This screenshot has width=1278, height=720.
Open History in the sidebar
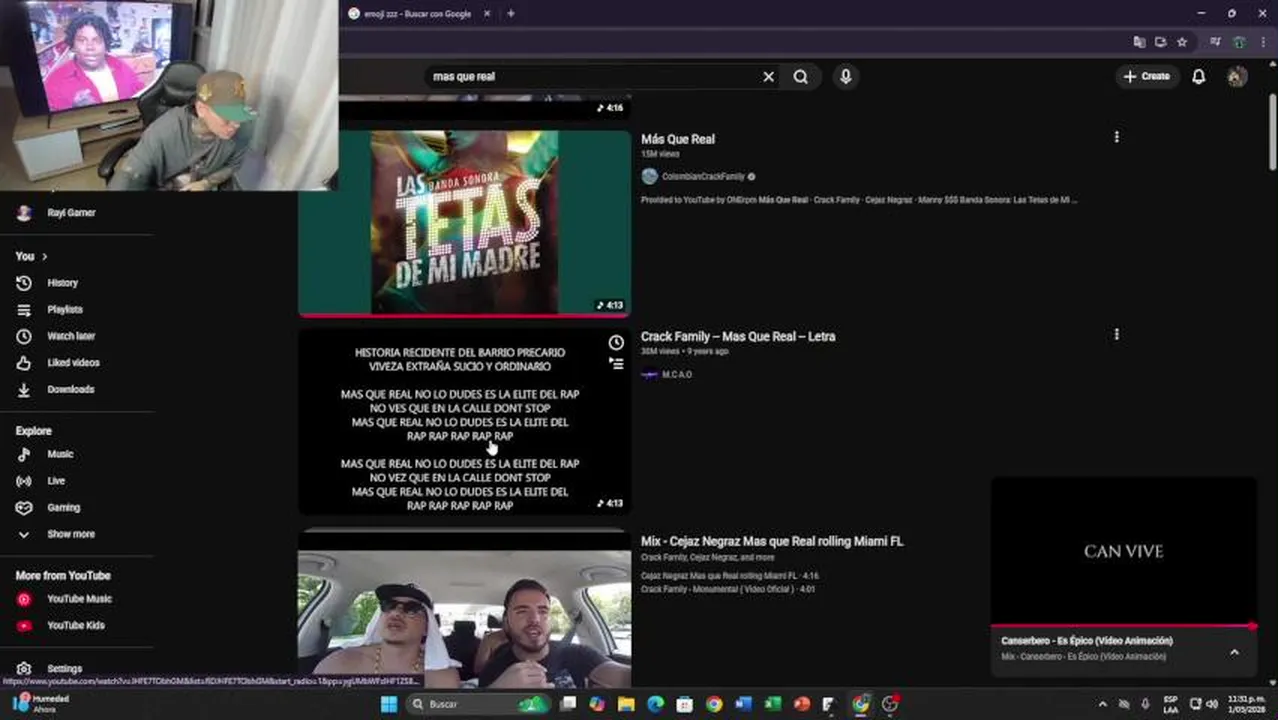coord(62,283)
